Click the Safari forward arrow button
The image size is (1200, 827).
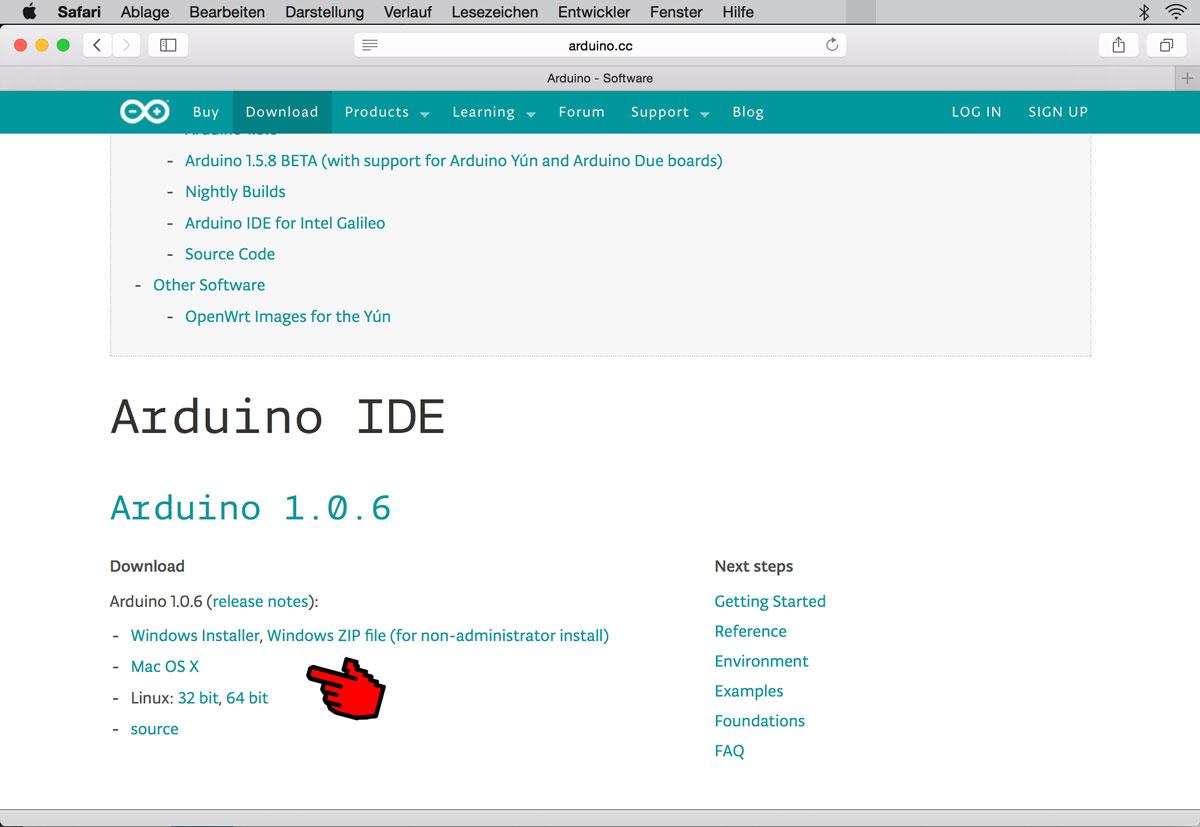point(126,45)
